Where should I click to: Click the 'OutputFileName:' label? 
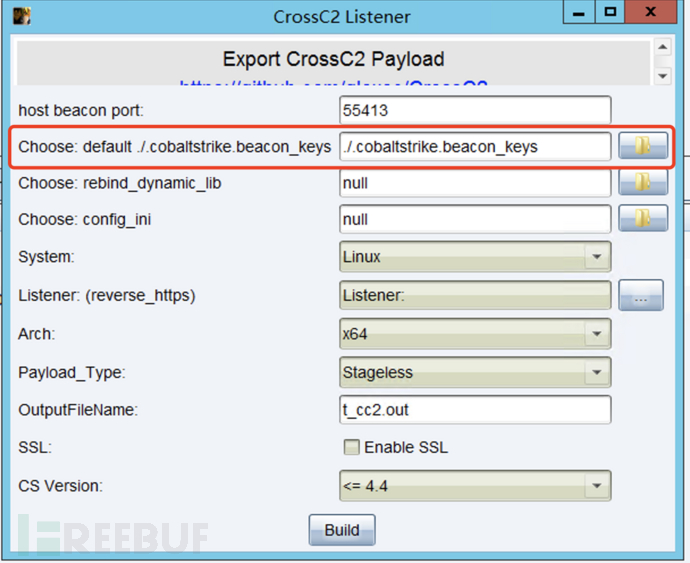click(x=78, y=410)
